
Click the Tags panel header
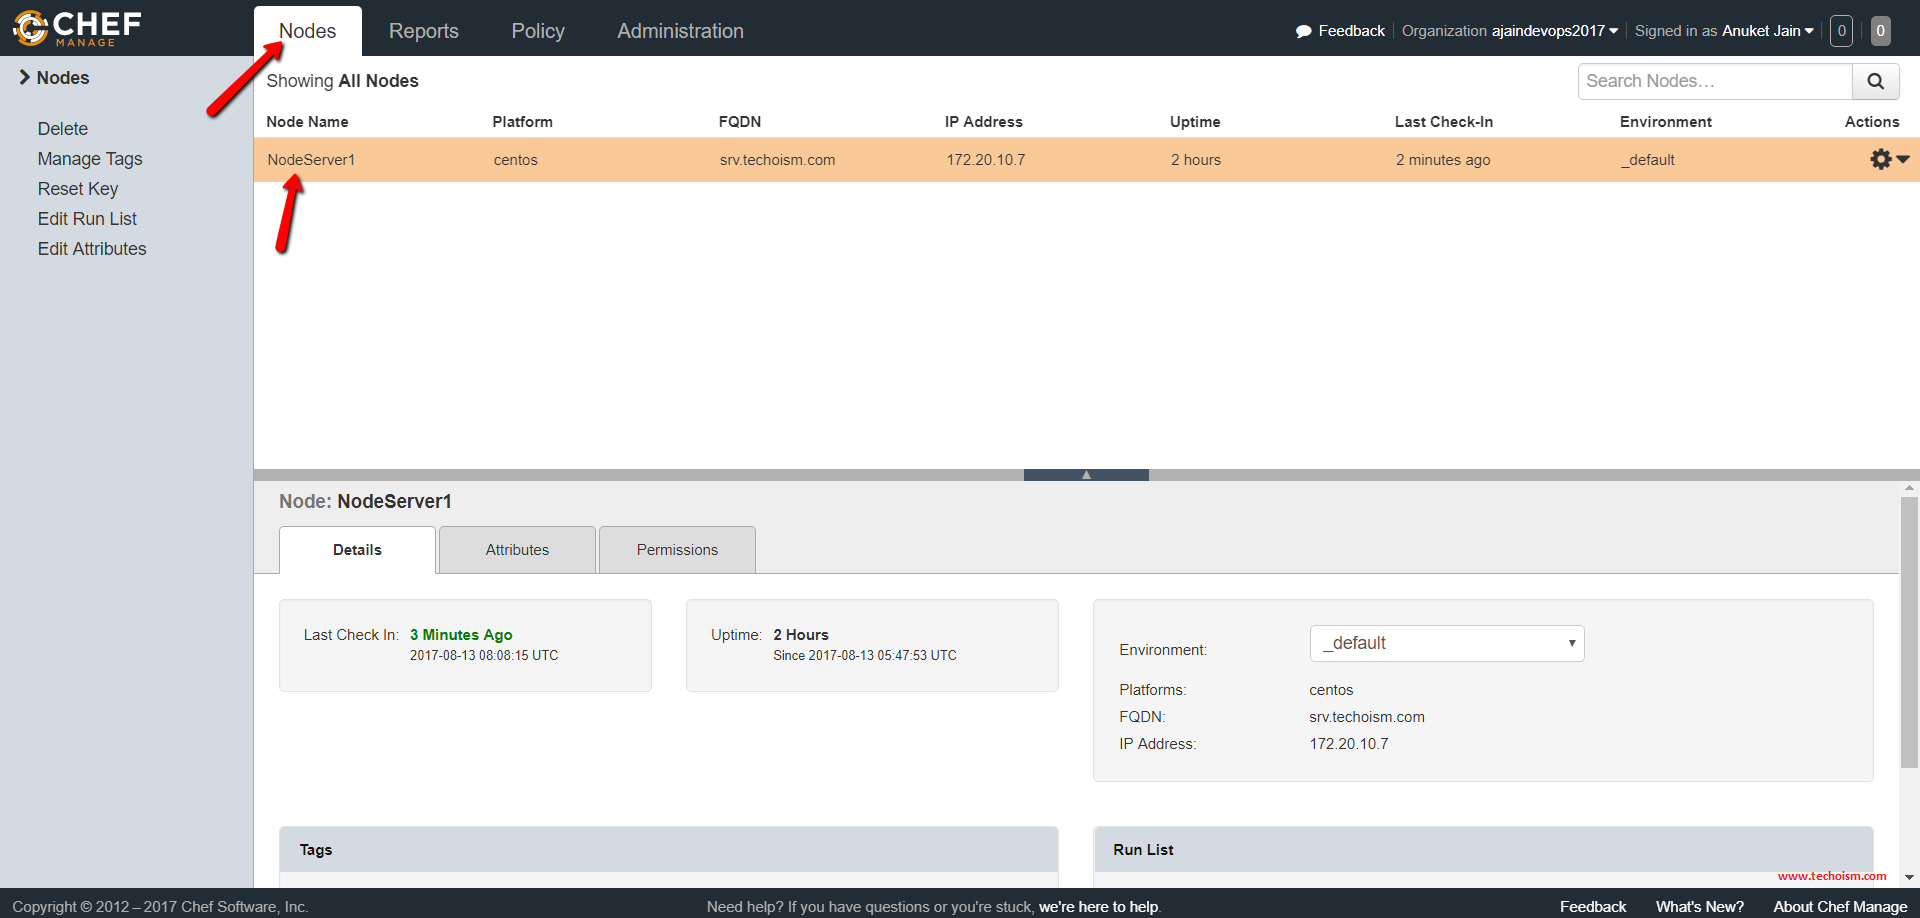pyautogui.click(x=669, y=850)
